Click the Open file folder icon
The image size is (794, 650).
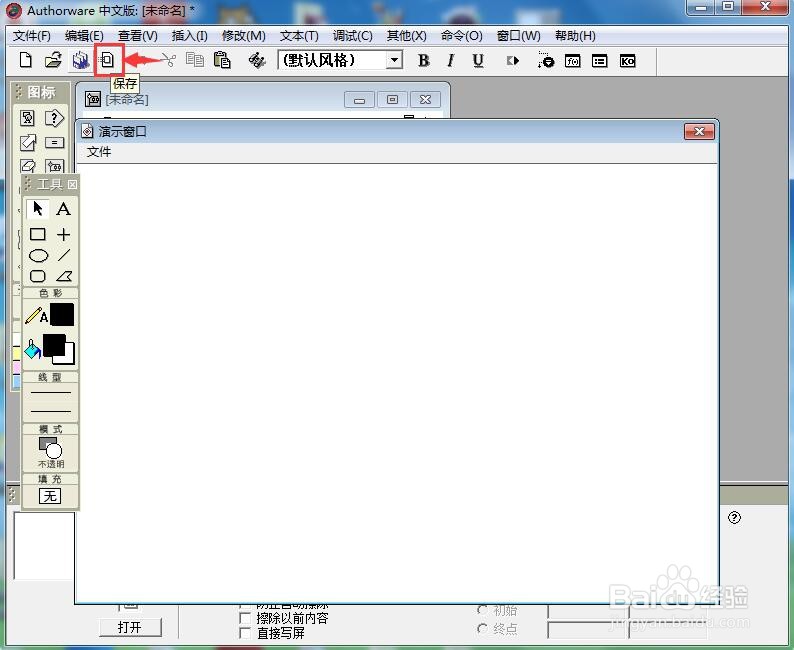(53, 60)
